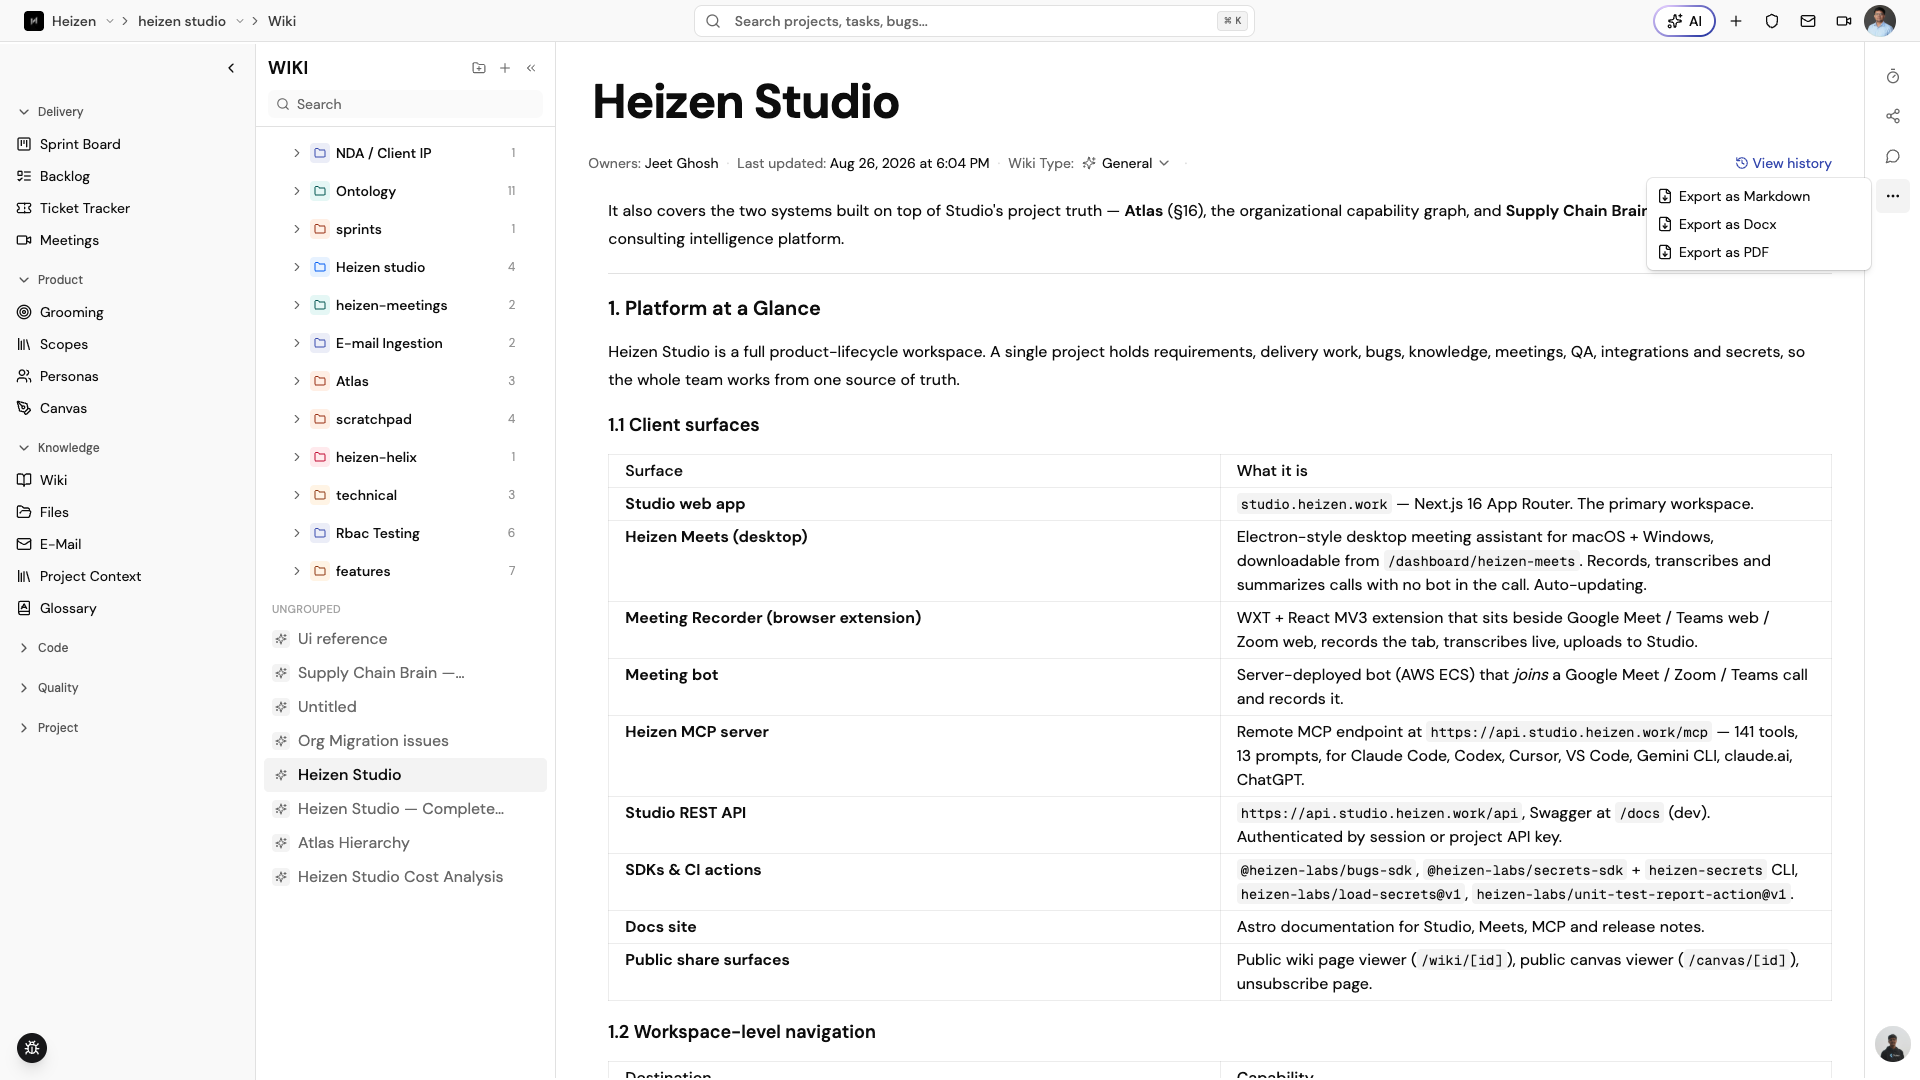Image resolution: width=1920 pixels, height=1080 pixels.
Task: Open the heizen studio breadcrumb link
Action: [x=182, y=21]
